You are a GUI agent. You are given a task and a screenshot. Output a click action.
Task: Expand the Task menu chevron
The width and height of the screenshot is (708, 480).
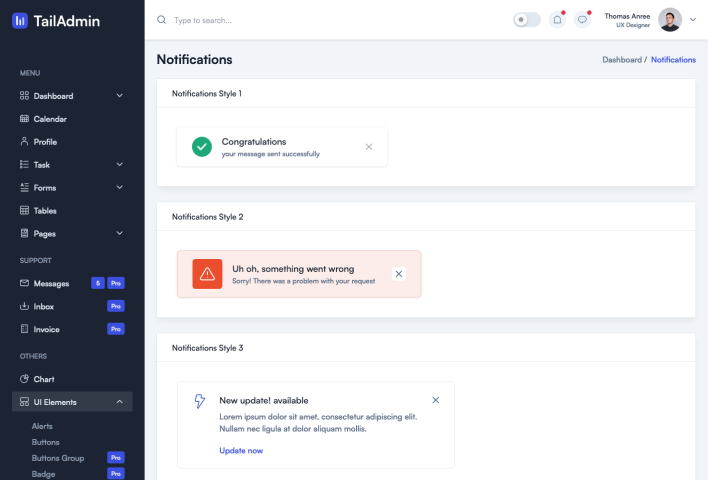(x=119, y=164)
